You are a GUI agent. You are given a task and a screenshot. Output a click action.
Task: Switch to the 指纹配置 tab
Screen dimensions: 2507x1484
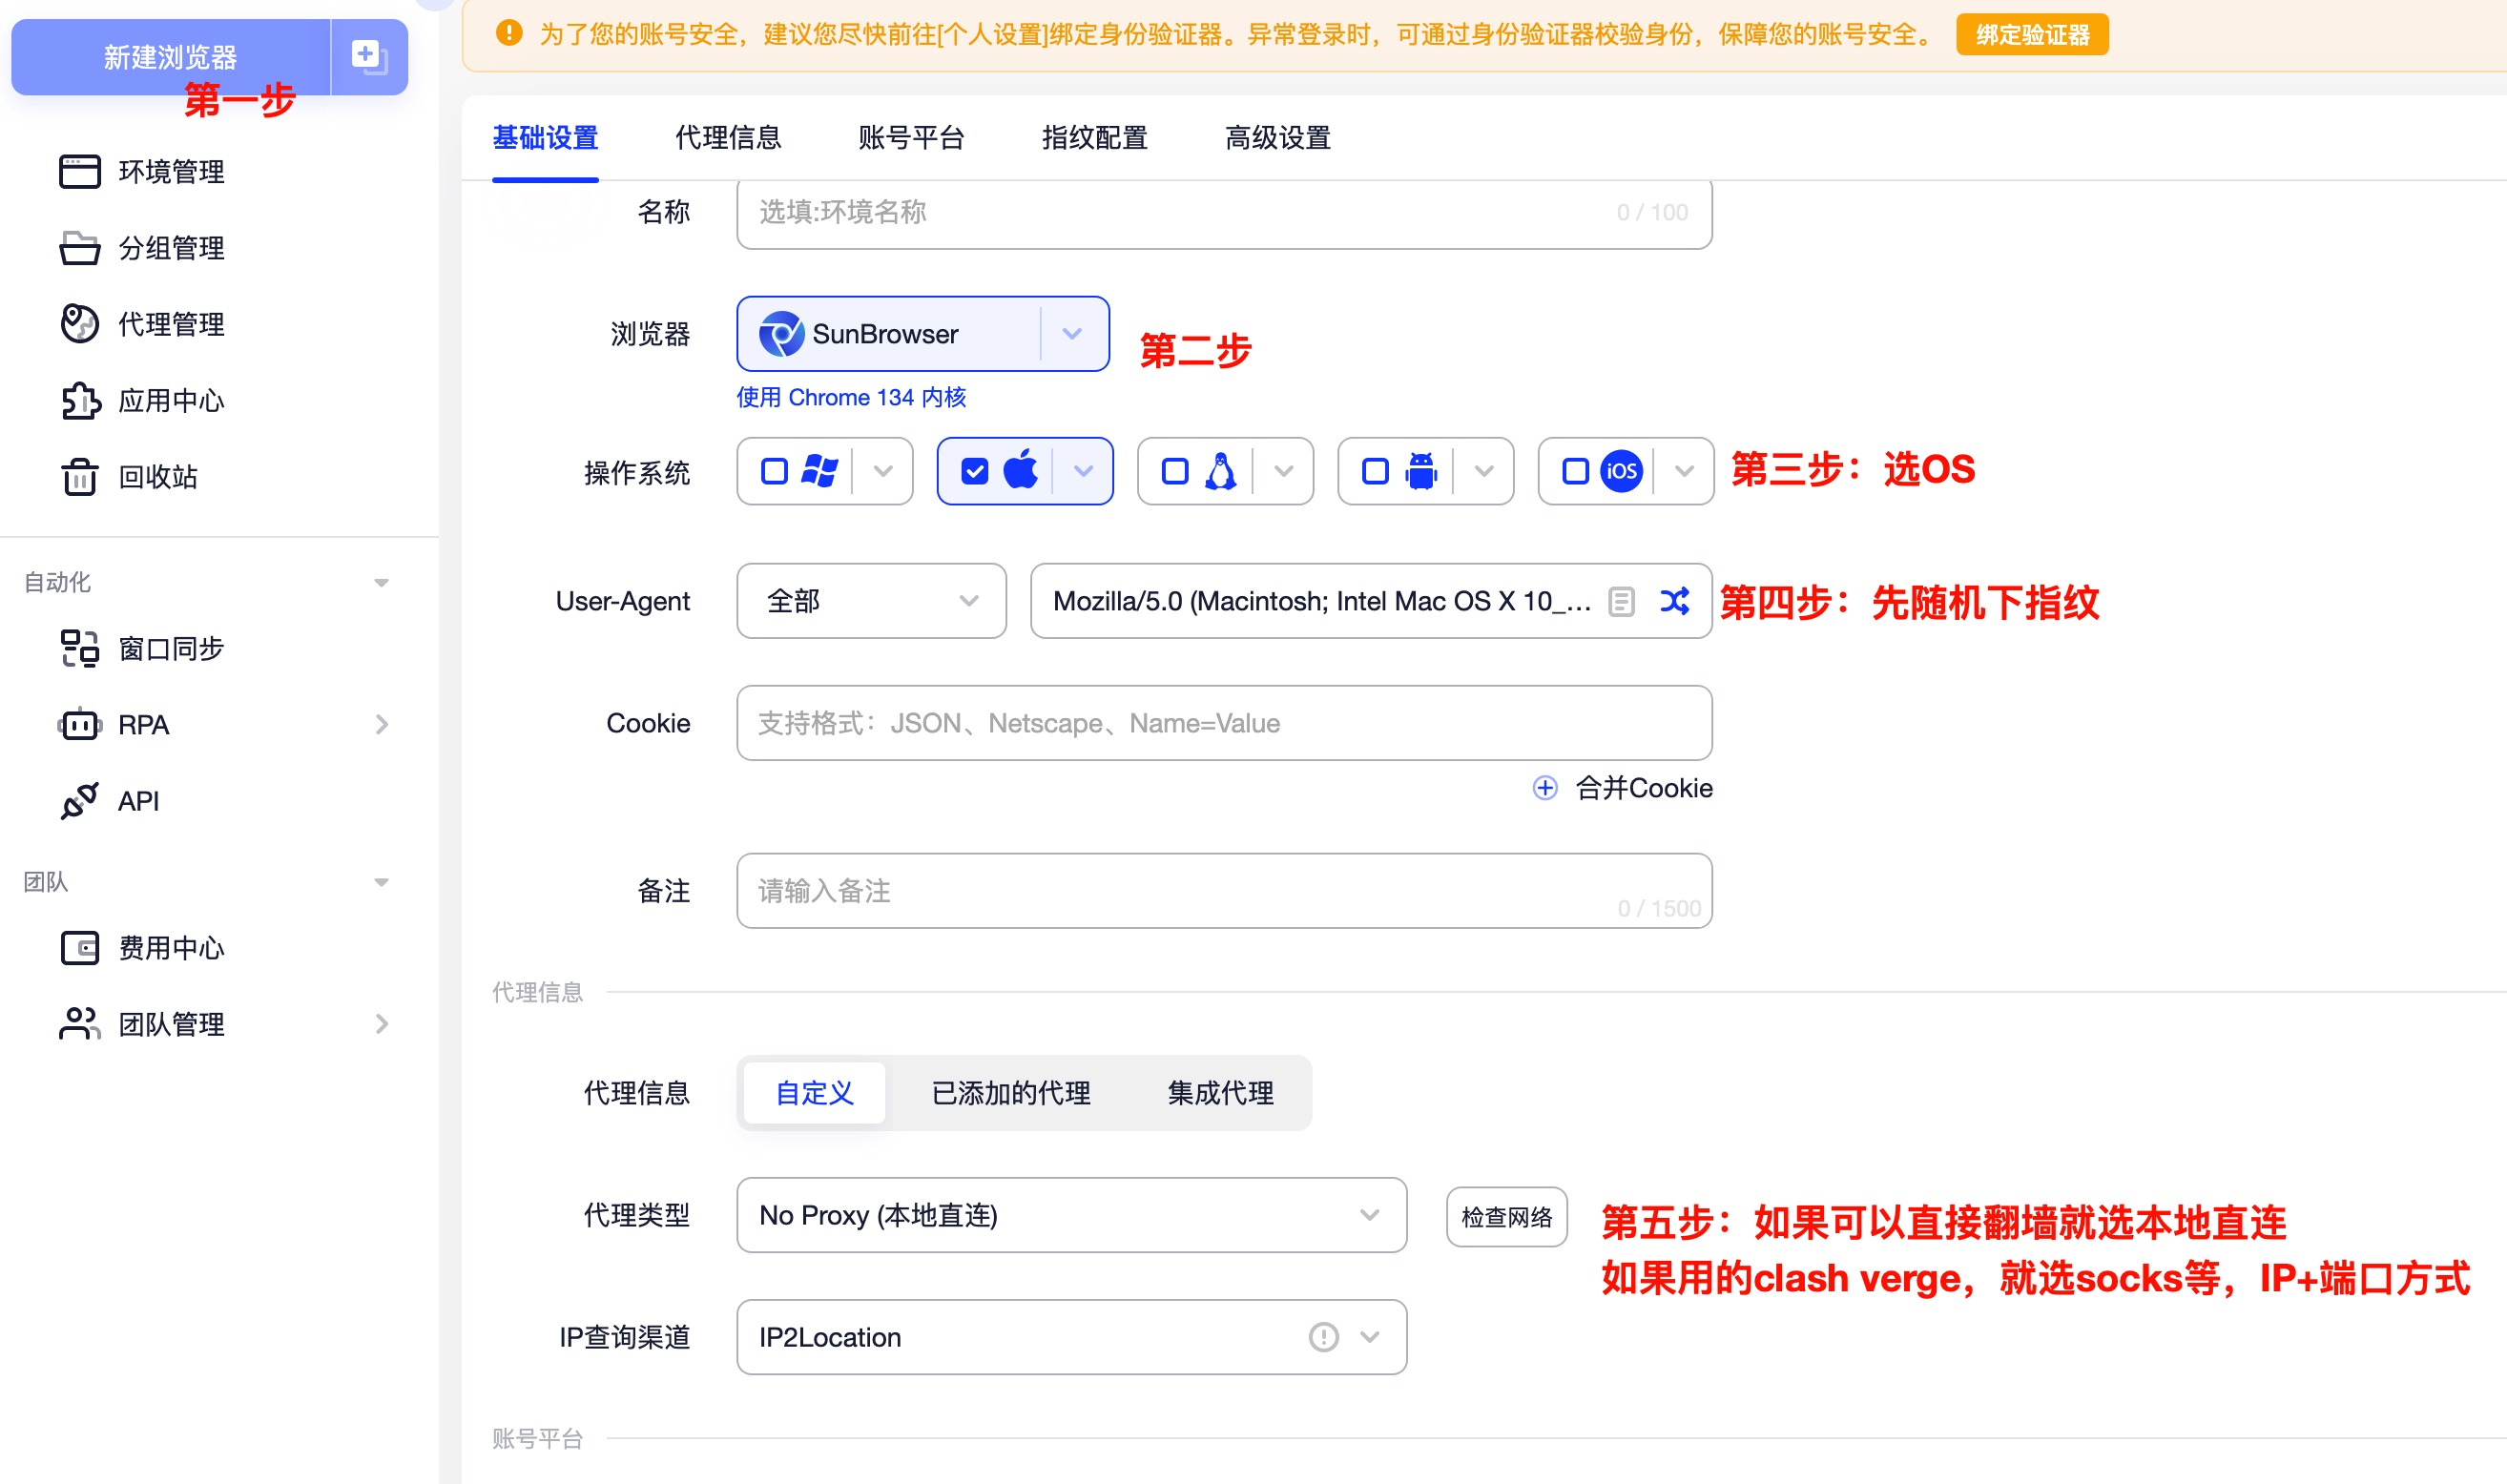coord(1094,138)
